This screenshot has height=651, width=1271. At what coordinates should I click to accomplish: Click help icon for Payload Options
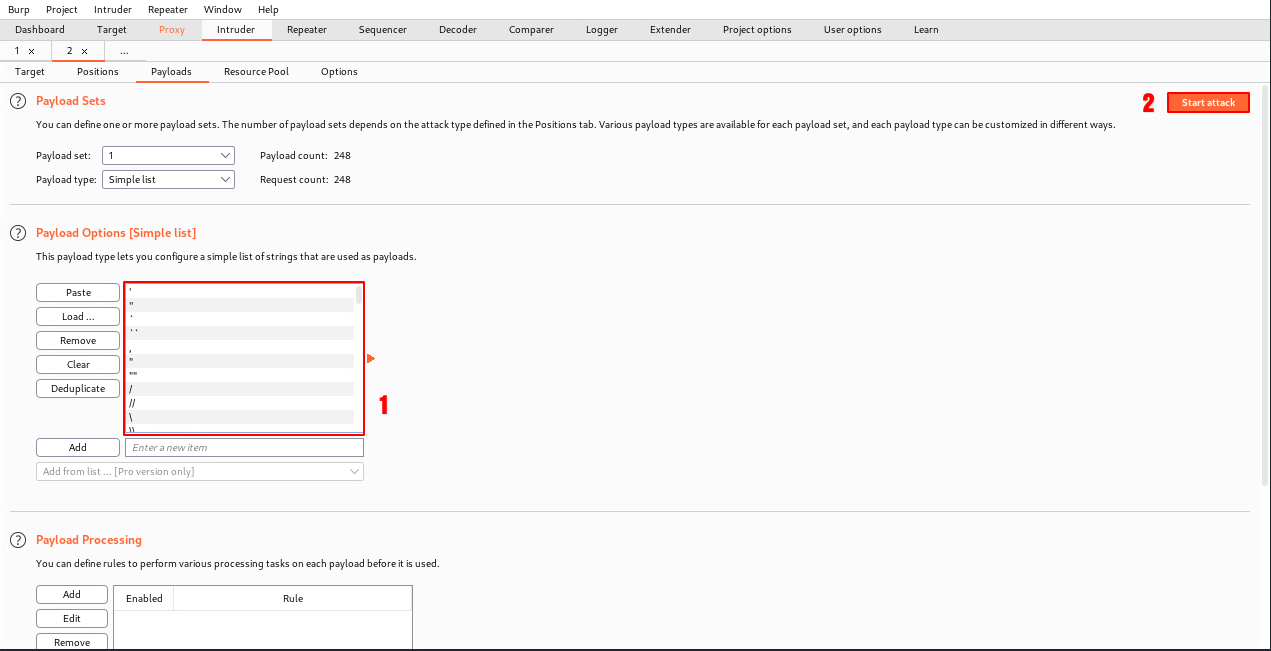pos(17,233)
